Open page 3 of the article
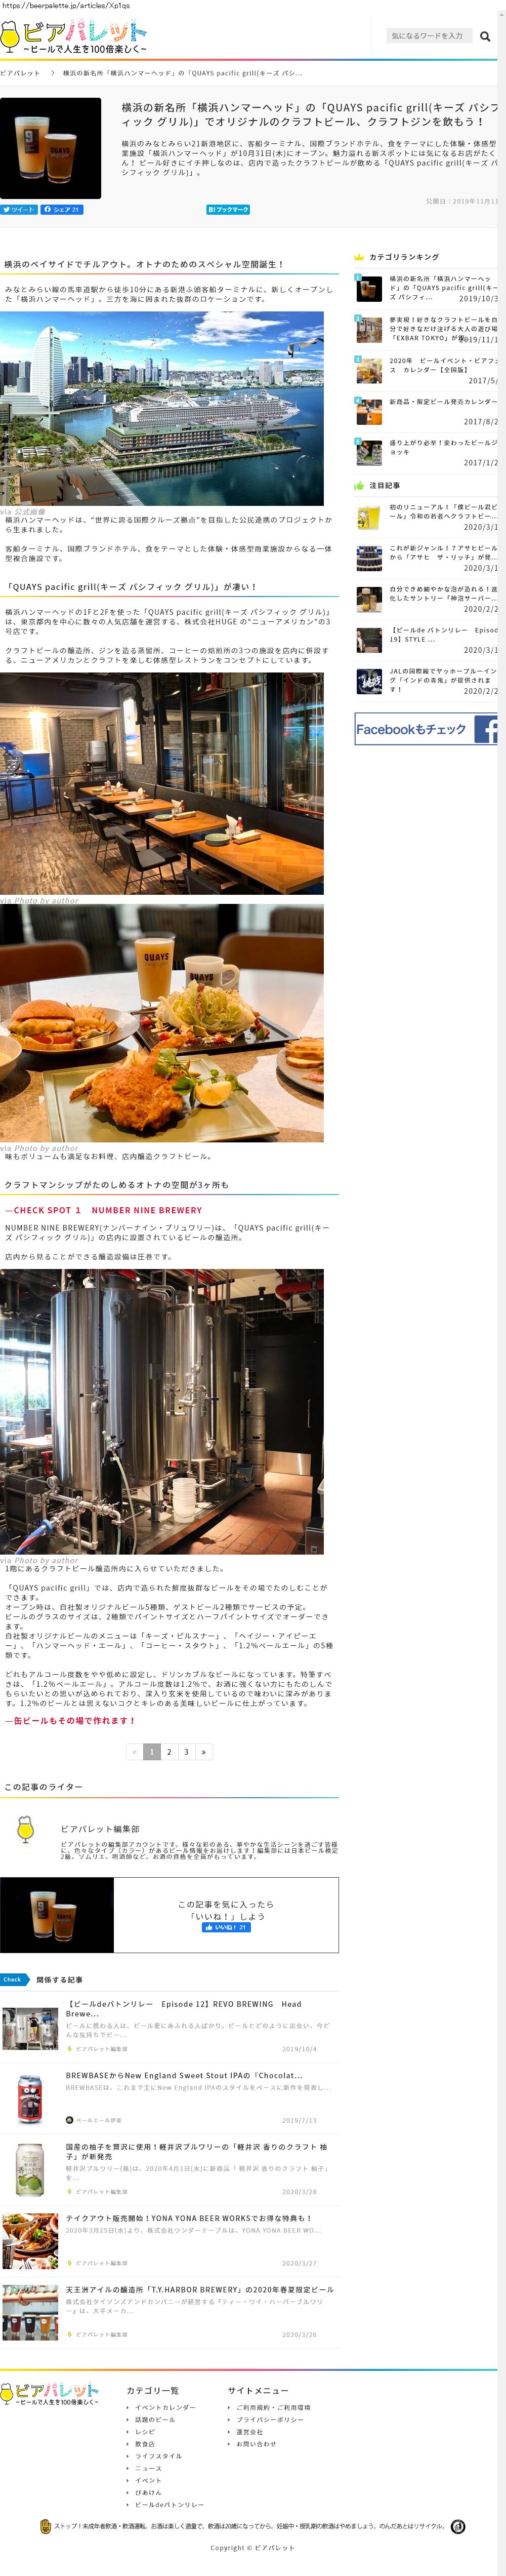 click(x=186, y=1751)
